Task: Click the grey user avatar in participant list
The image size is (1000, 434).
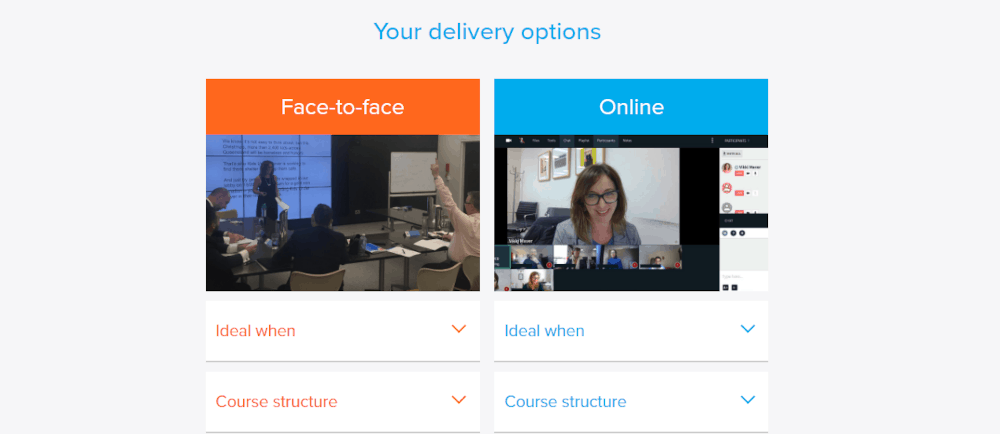Action: [x=726, y=208]
